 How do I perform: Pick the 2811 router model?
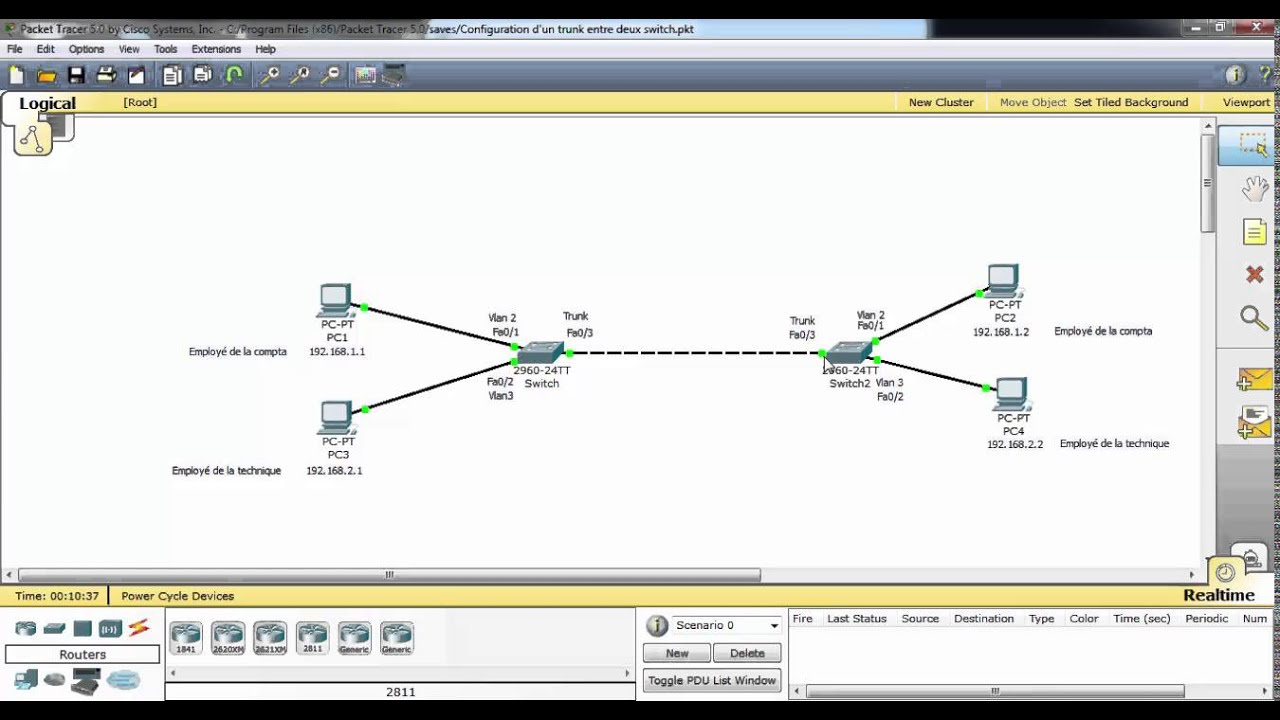[x=312, y=637]
